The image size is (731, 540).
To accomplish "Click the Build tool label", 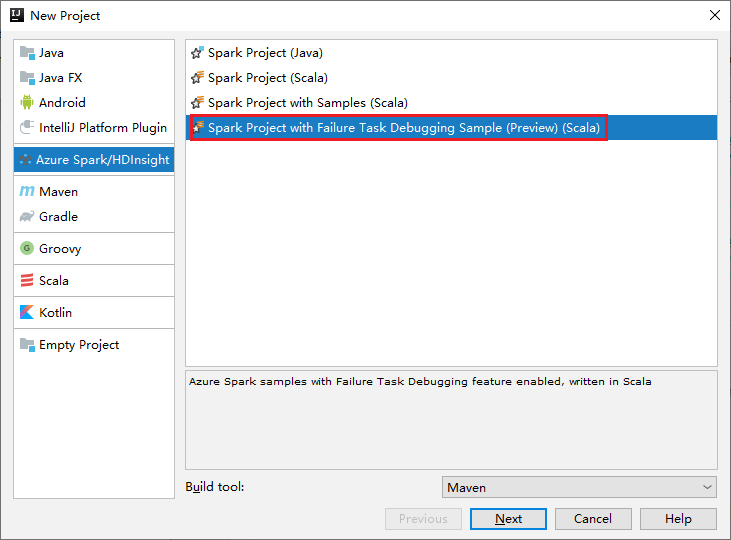I will click(x=214, y=487).
